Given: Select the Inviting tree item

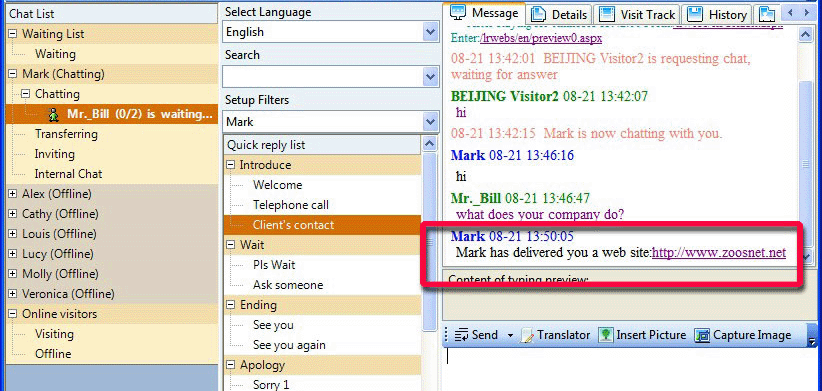Looking at the screenshot, I should tap(55, 154).
